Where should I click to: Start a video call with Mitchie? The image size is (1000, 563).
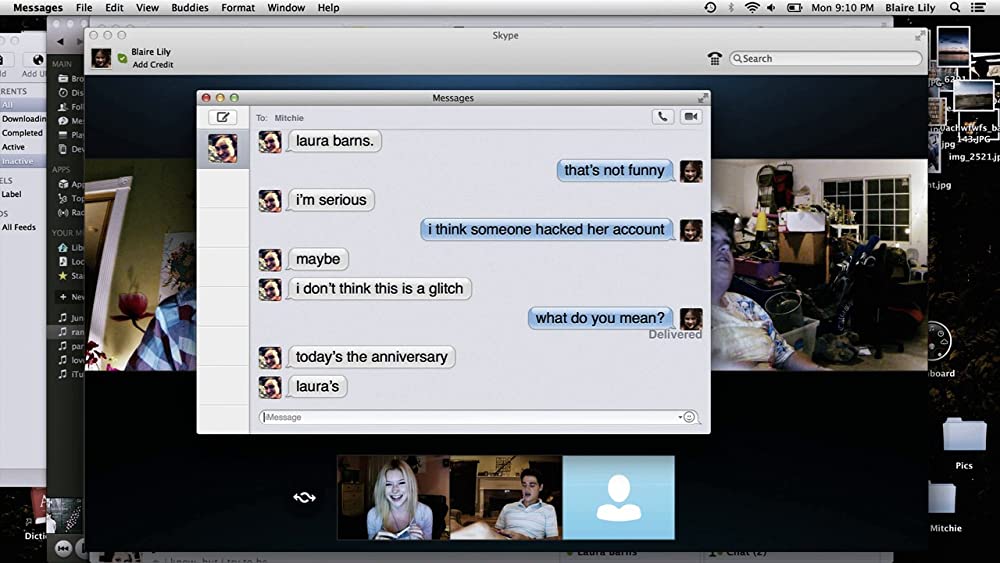[x=690, y=117]
